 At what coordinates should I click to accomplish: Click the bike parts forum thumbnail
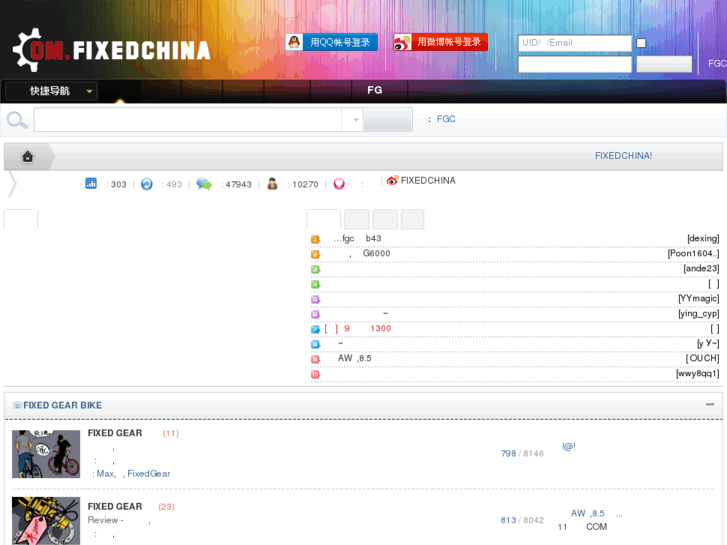click(46, 521)
